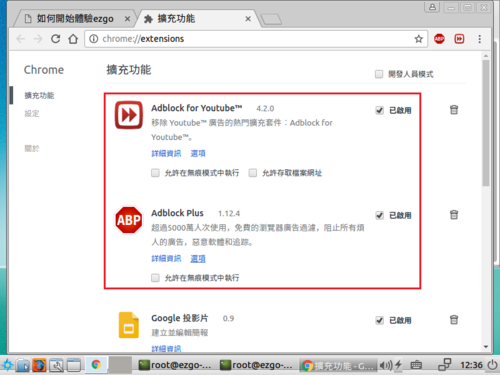500x375 pixels.
Task: Open 選項 for Adblock Plus
Action: pos(198,258)
